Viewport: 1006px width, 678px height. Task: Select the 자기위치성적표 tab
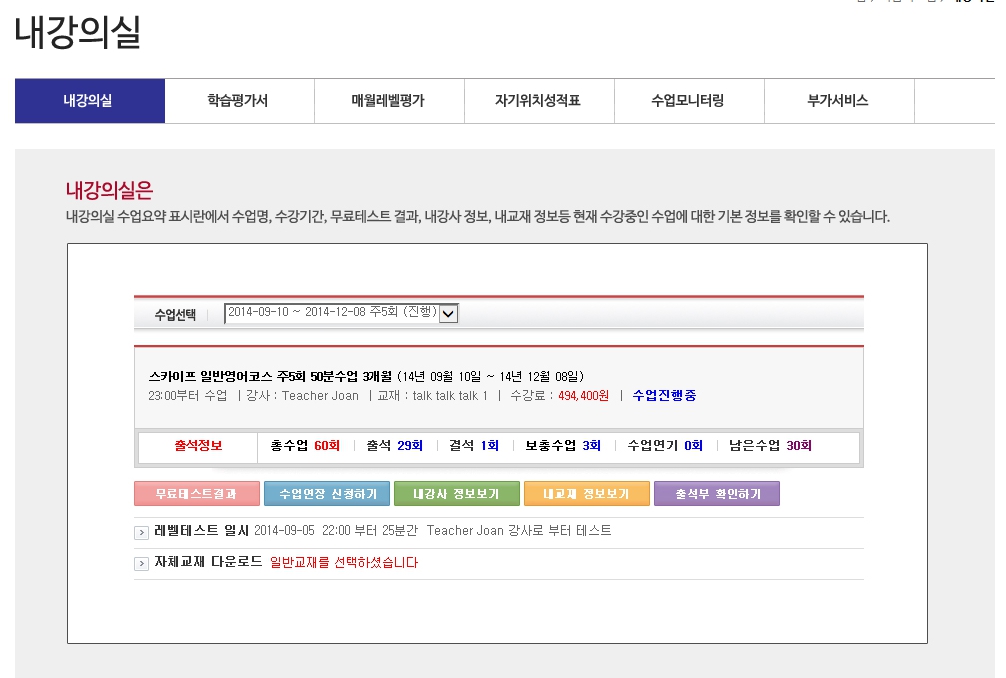538,101
